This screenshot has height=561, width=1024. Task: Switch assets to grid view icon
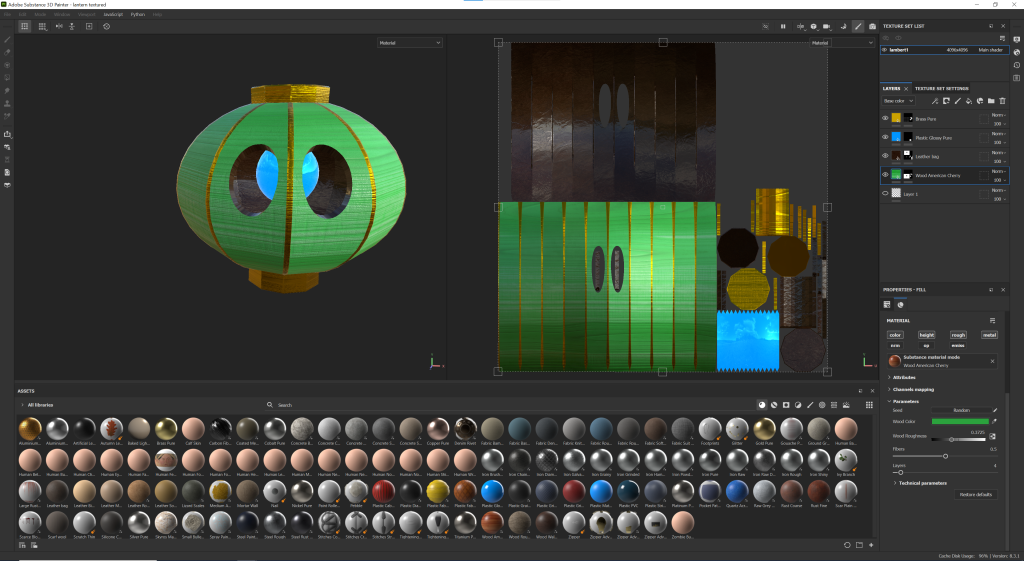click(869, 405)
